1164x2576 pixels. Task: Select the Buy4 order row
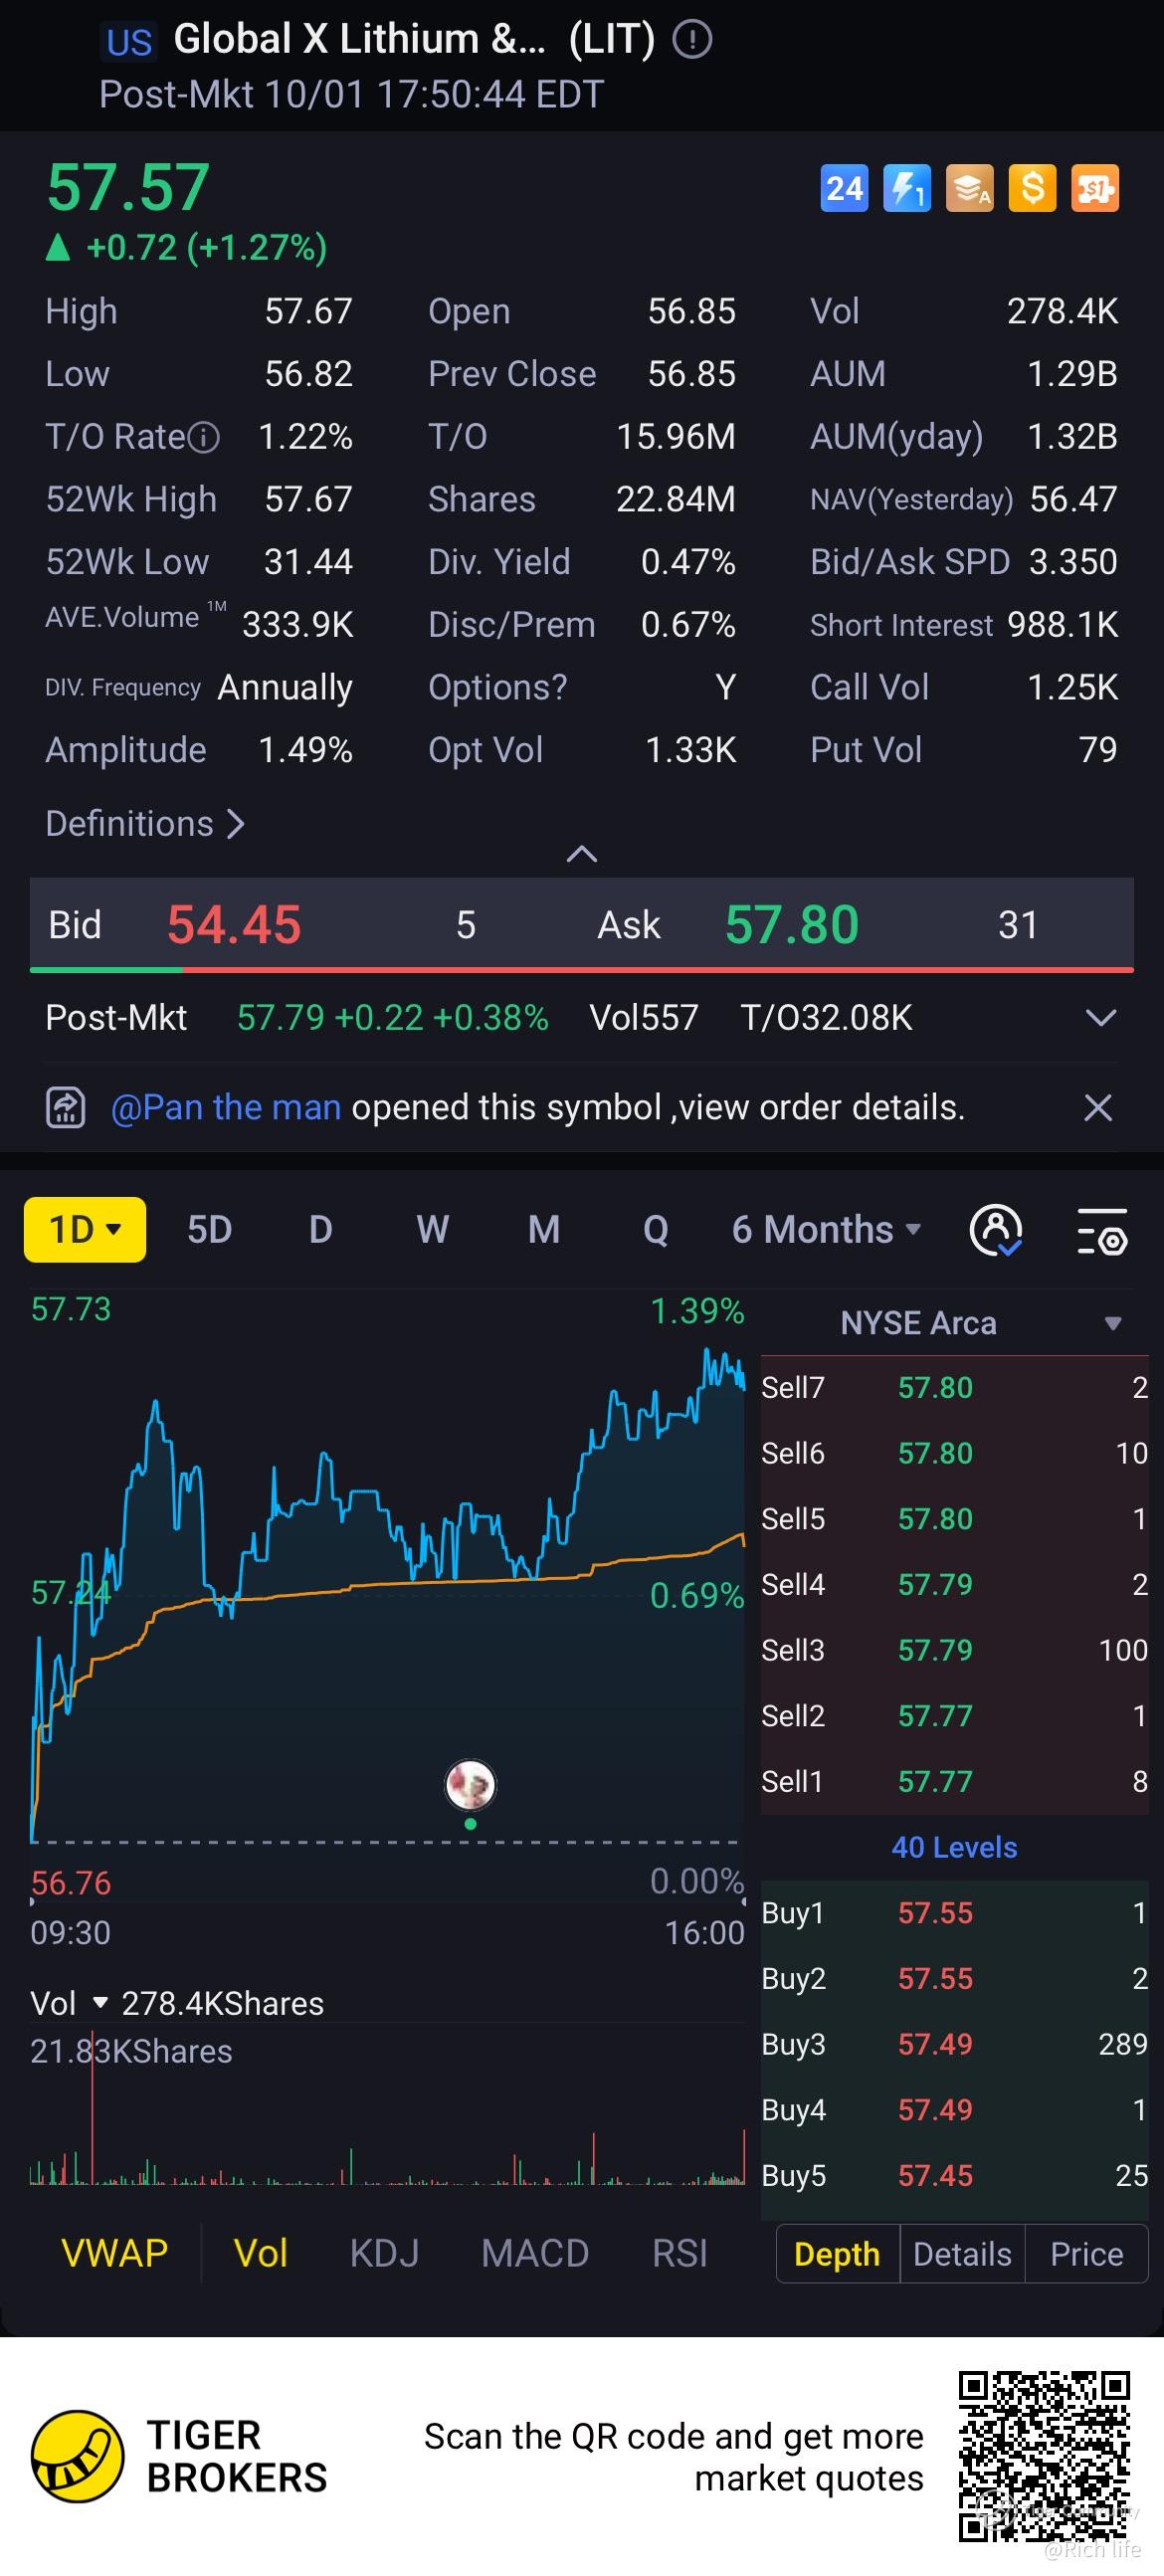pyautogui.click(x=954, y=2110)
